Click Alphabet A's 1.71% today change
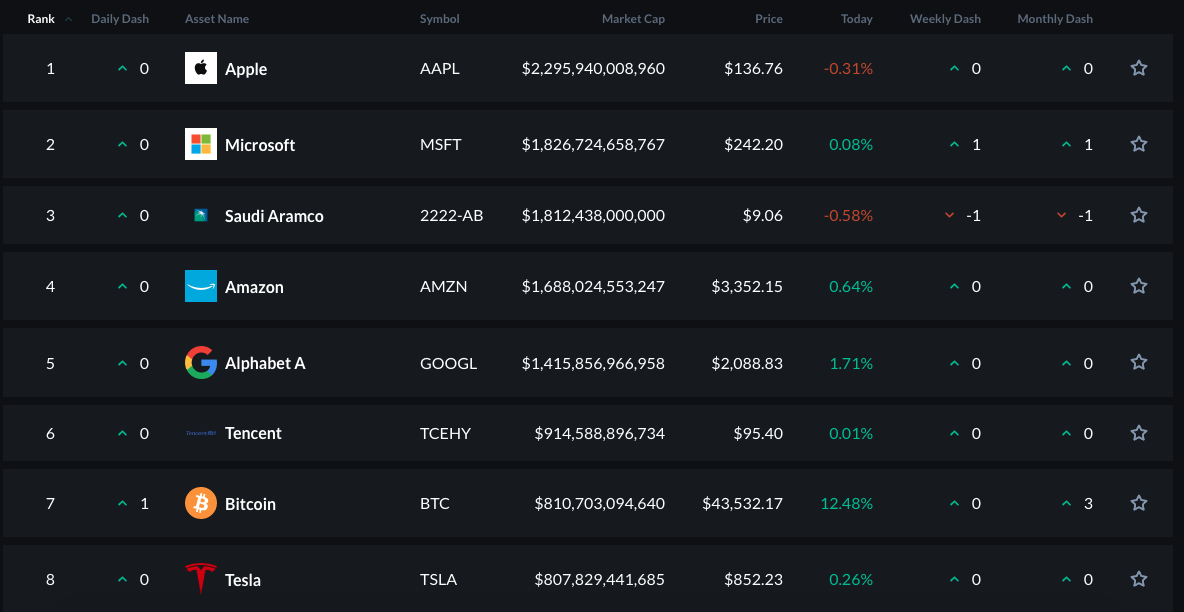This screenshot has width=1184, height=612. coord(851,363)
